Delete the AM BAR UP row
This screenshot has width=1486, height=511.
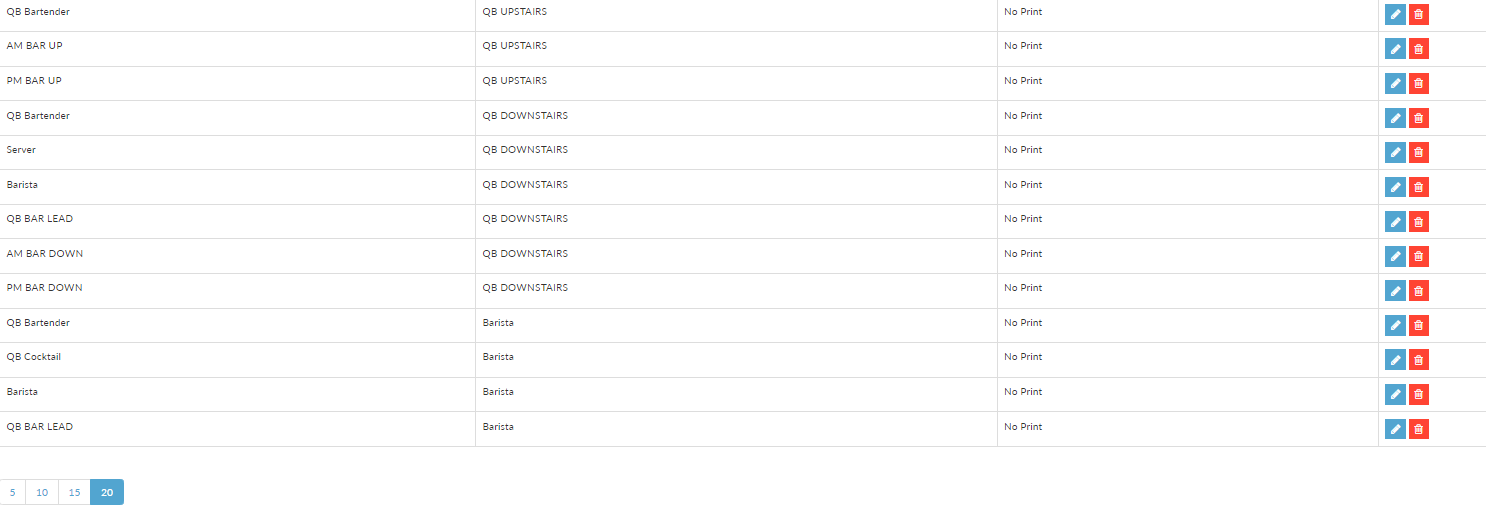1418,48
